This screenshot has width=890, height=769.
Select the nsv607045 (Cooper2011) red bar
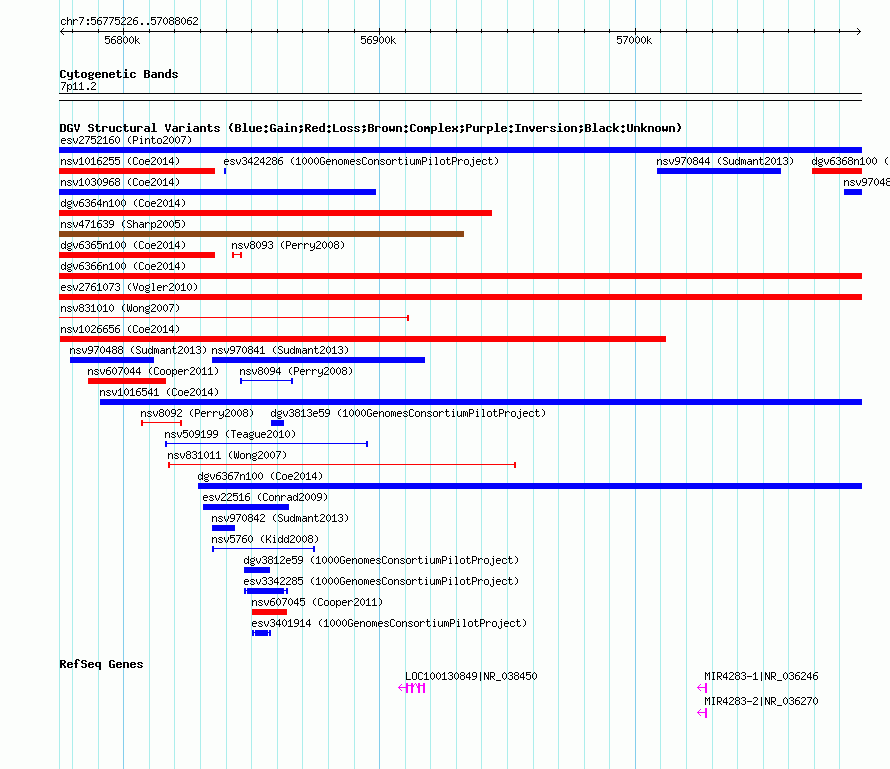(269, 612)
